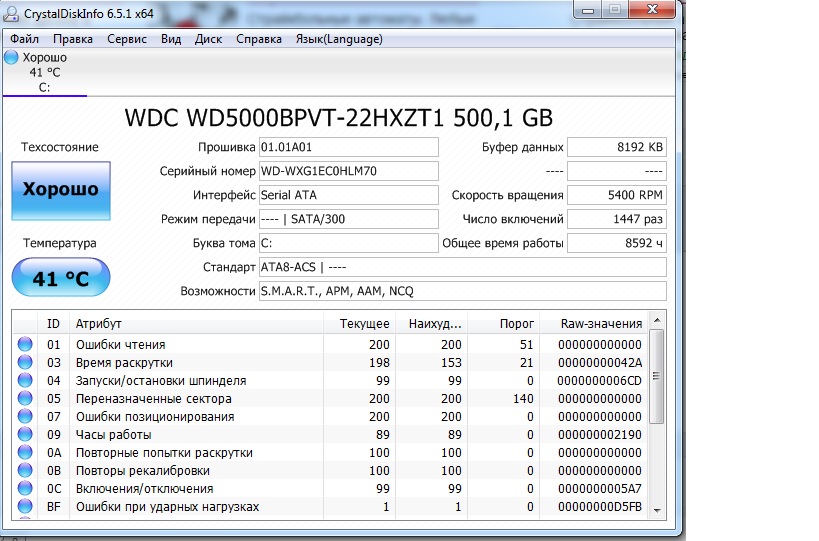Click the Прошивка field 01.01A01
Image resolution: width=819 pixels, height=541 pixels.
(349, 147)
